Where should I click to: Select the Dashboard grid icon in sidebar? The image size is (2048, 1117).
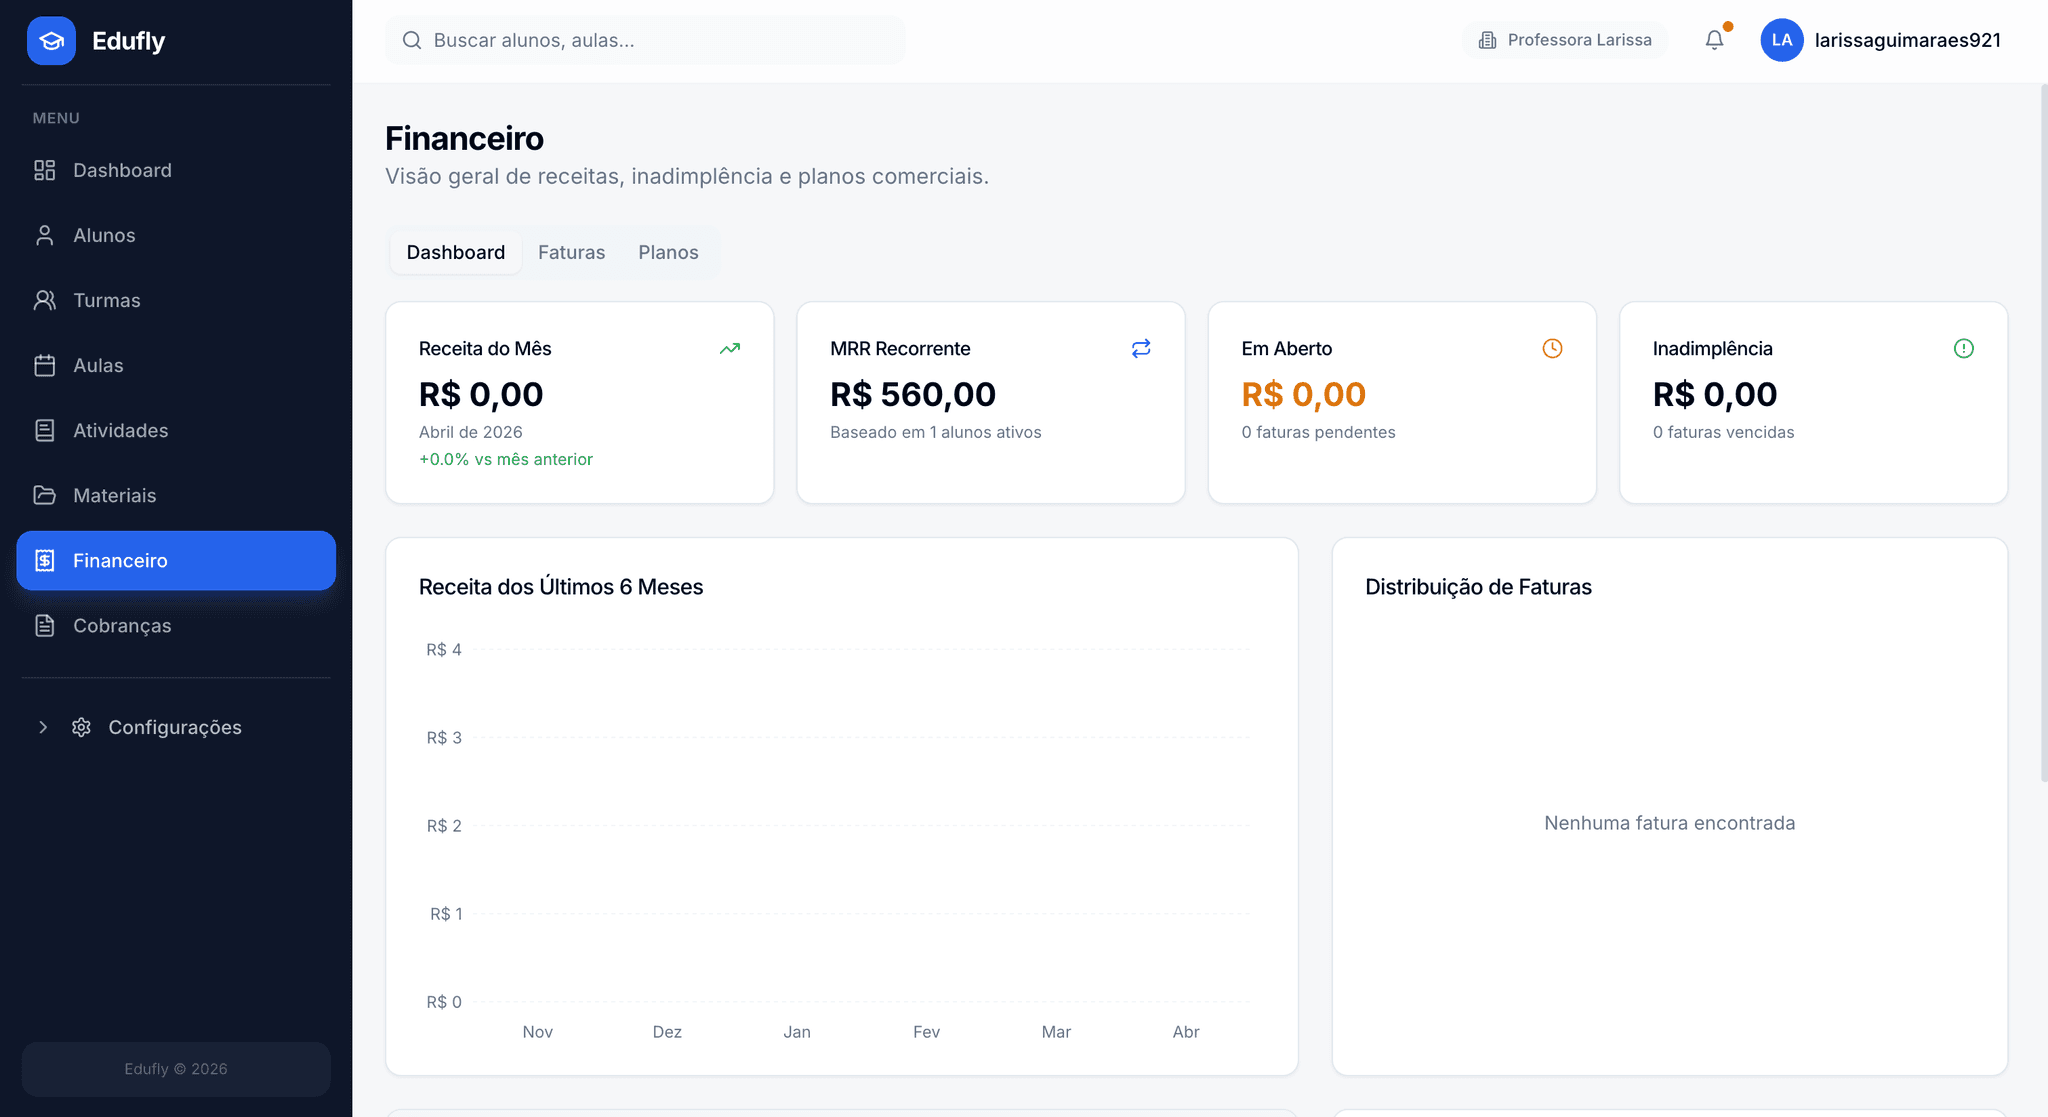(x=44, y=170)
